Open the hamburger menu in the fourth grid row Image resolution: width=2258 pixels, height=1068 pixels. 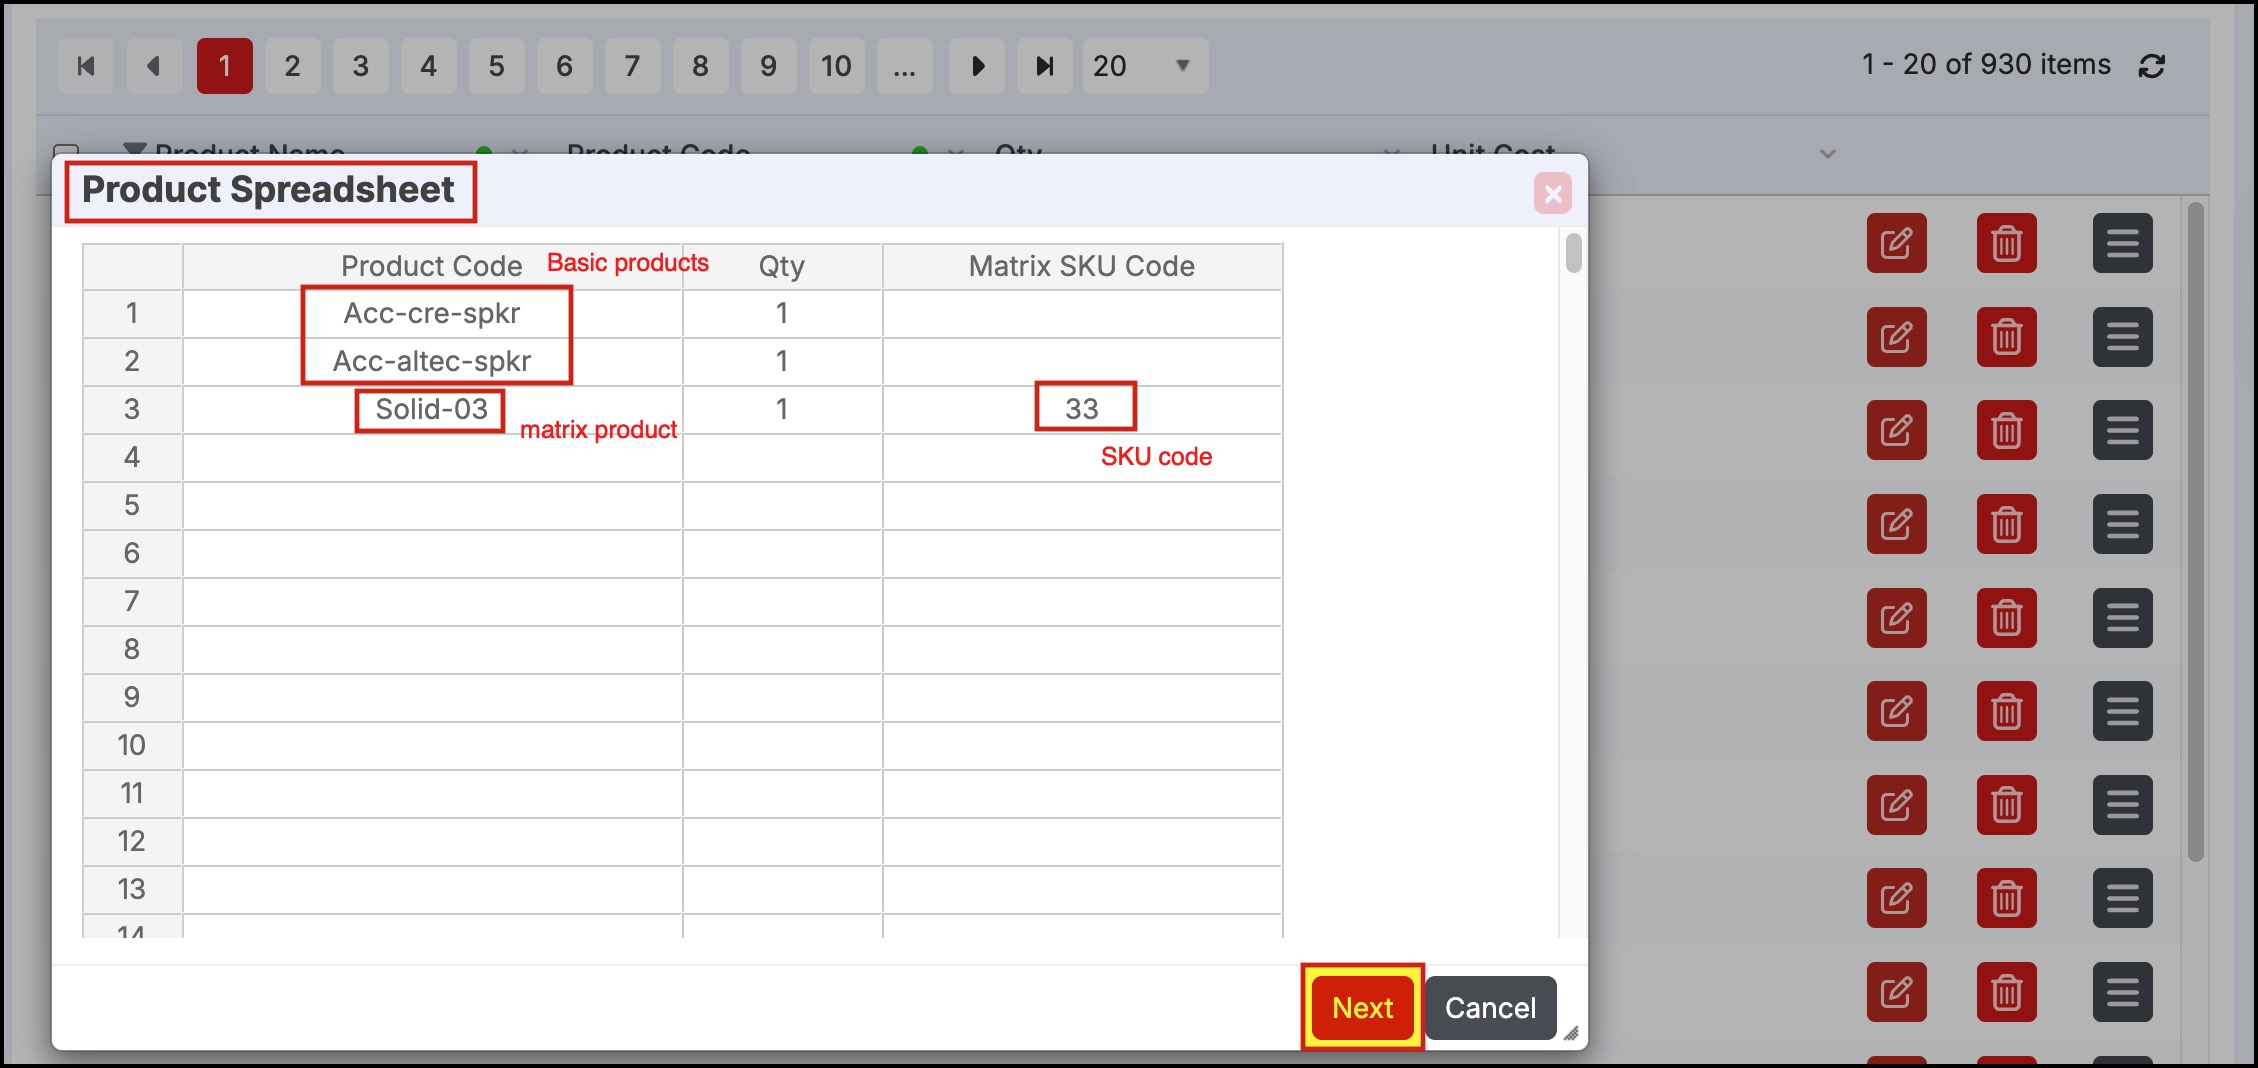(2123, 524)
